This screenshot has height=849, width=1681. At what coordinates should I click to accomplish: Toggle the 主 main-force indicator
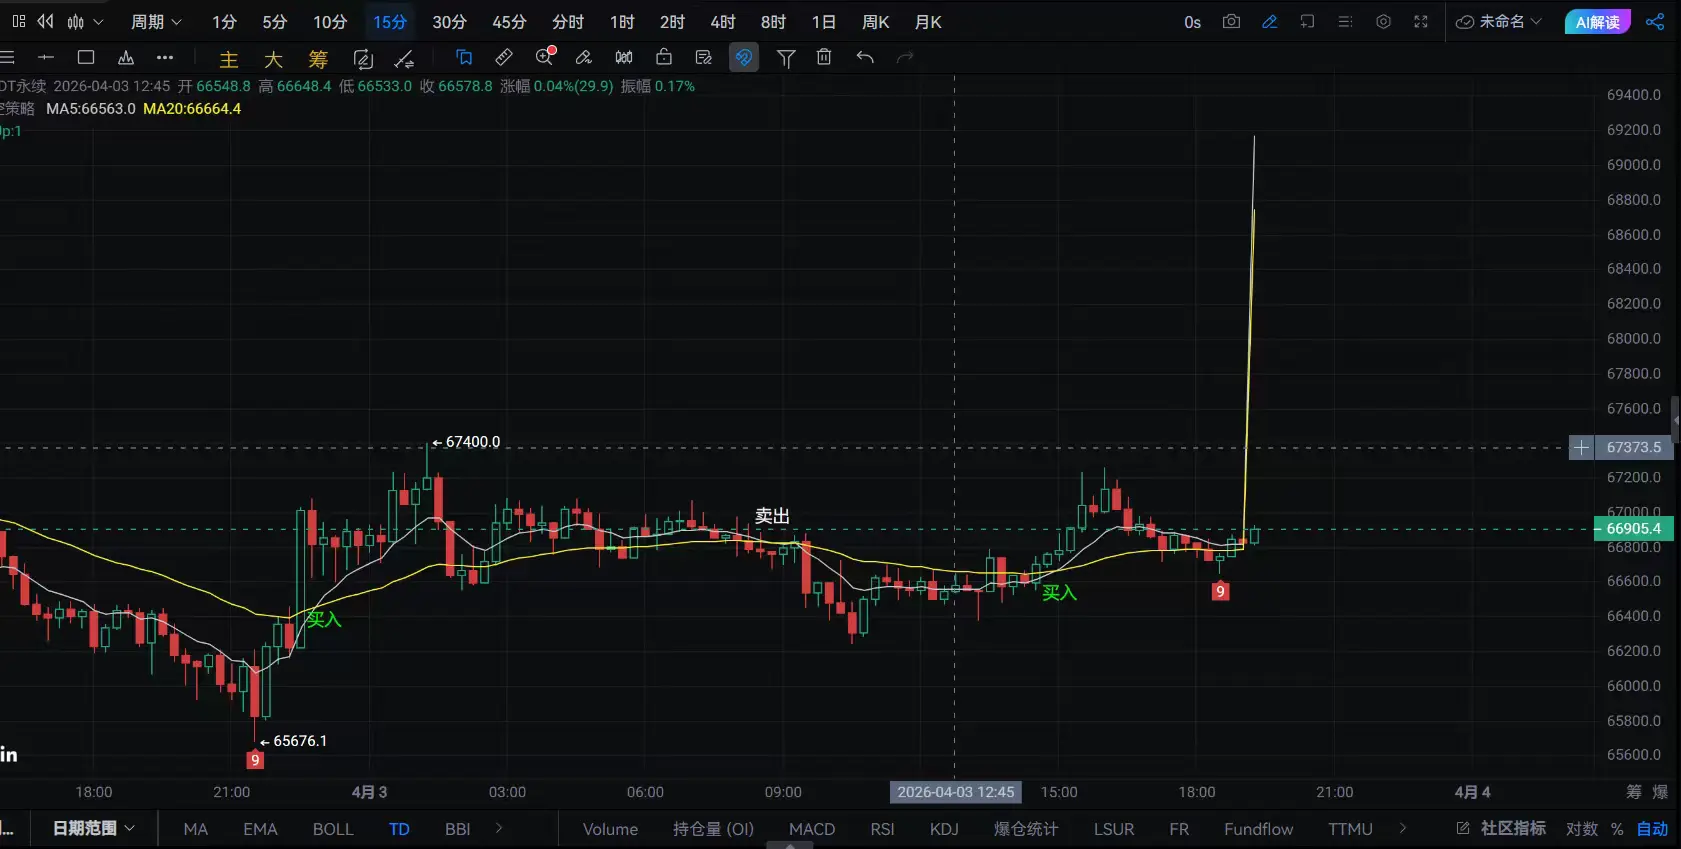(229, 59)
